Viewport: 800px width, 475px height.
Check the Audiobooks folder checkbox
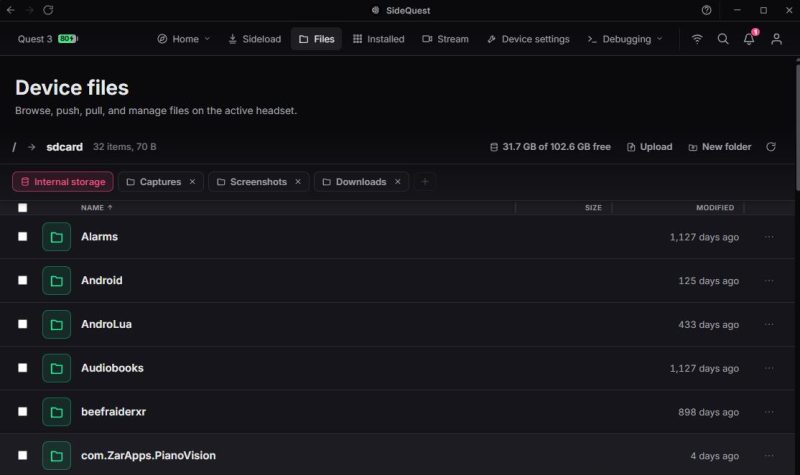(x=22, y=368)
